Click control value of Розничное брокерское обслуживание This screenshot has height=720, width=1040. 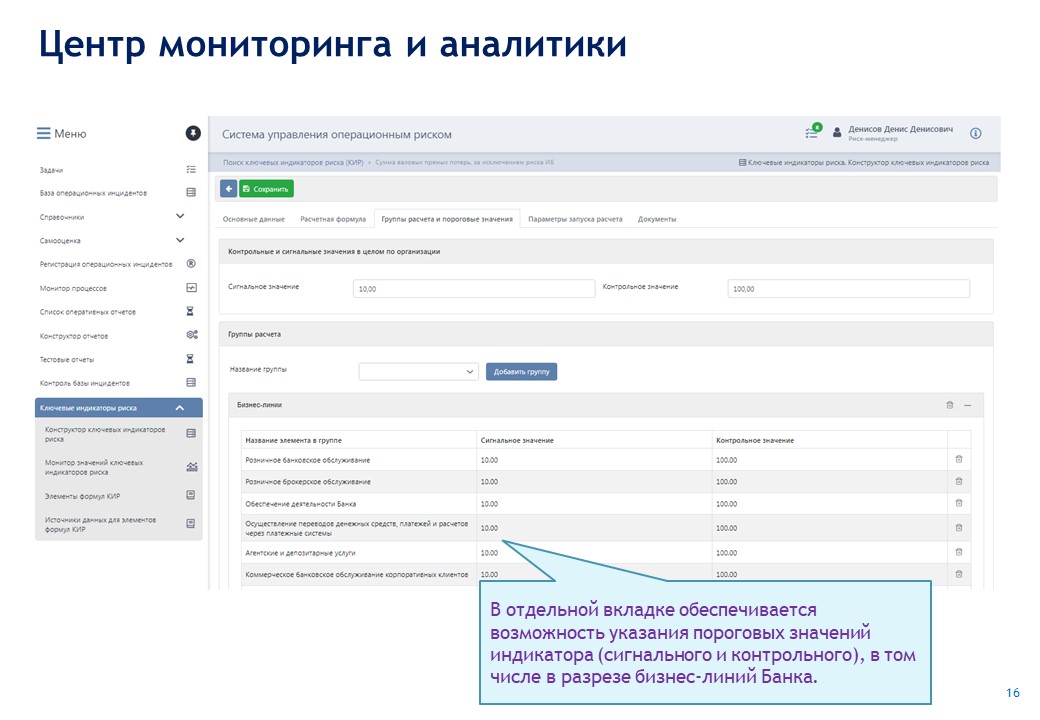[726, 482]
